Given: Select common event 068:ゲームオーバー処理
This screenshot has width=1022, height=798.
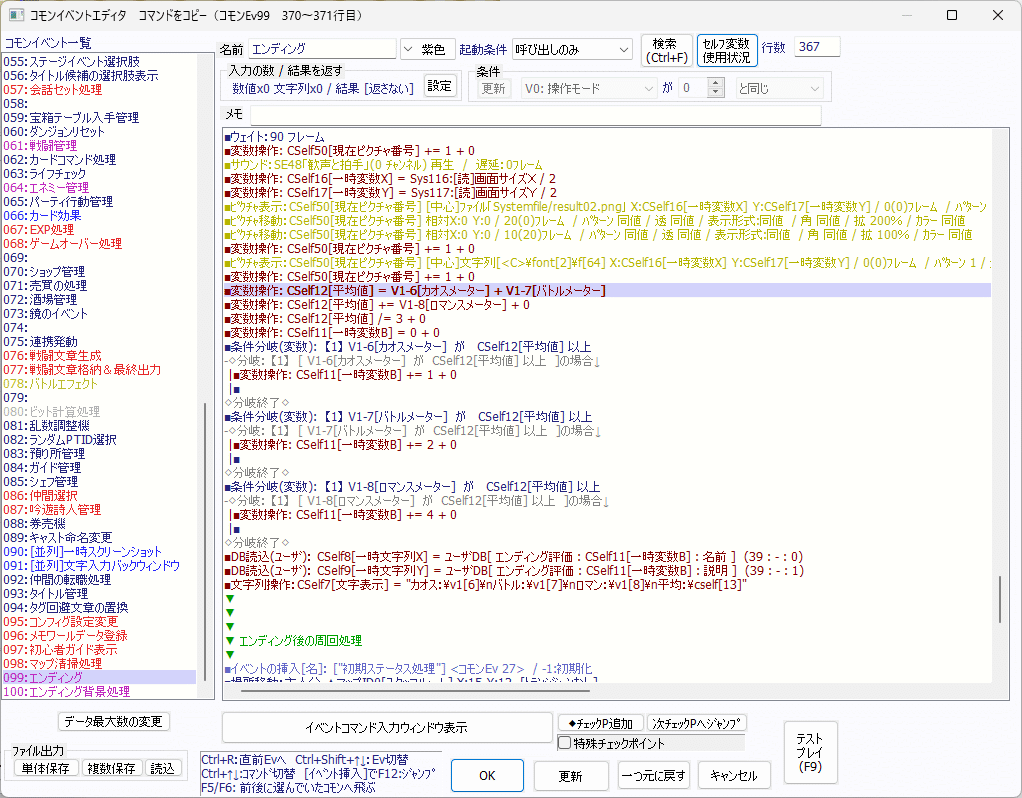Looking at the screenshot, I should (x=99, y=244).
